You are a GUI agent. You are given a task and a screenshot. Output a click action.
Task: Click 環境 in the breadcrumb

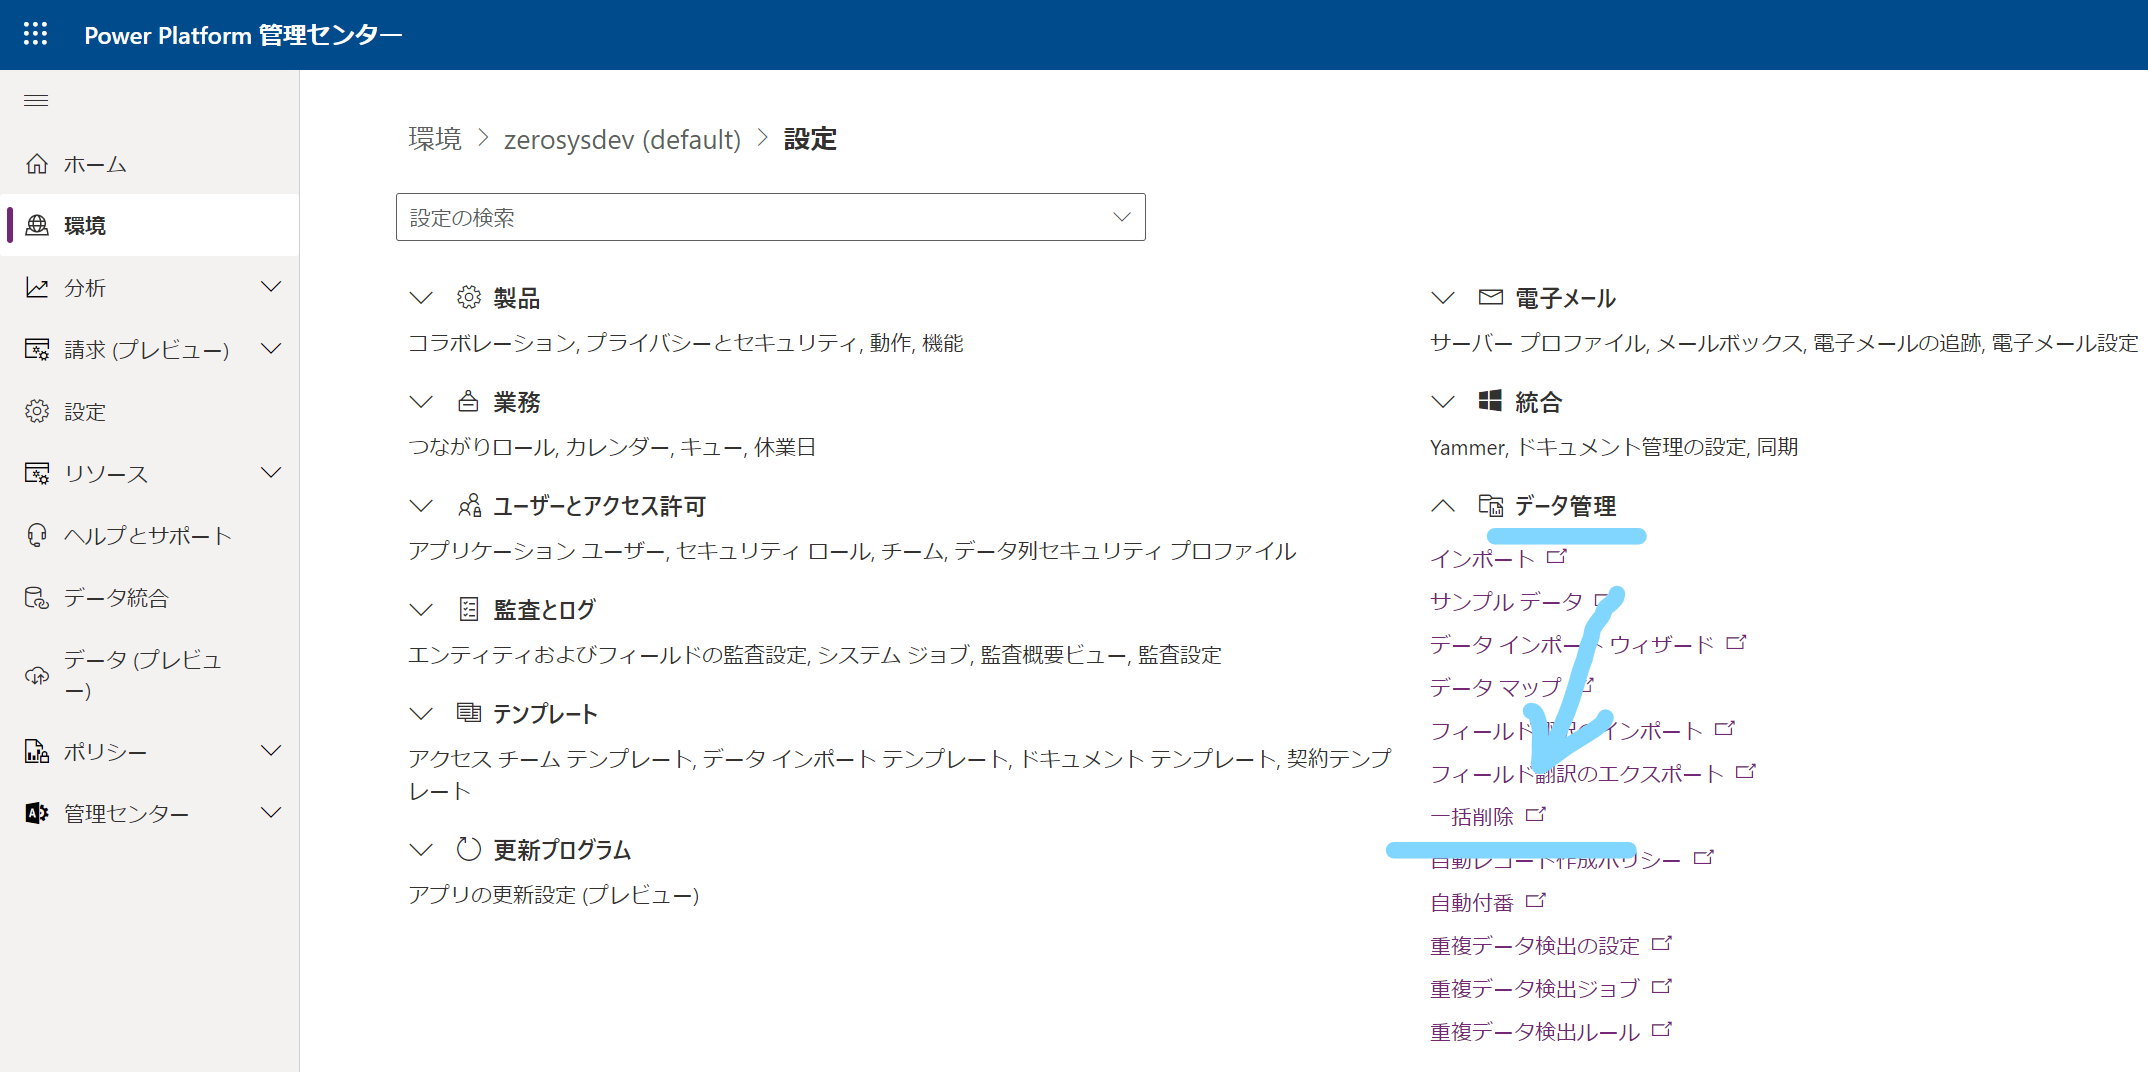point(435,139)
